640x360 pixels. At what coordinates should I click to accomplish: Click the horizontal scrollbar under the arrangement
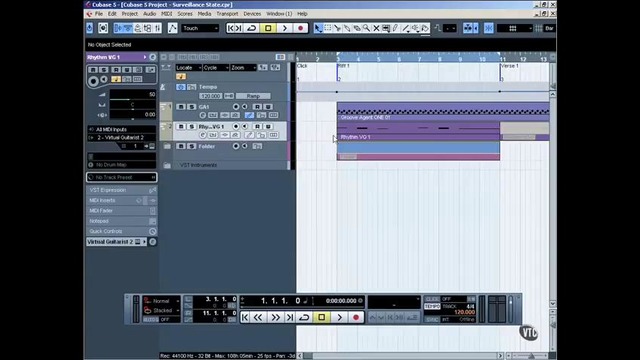[400, 356]
